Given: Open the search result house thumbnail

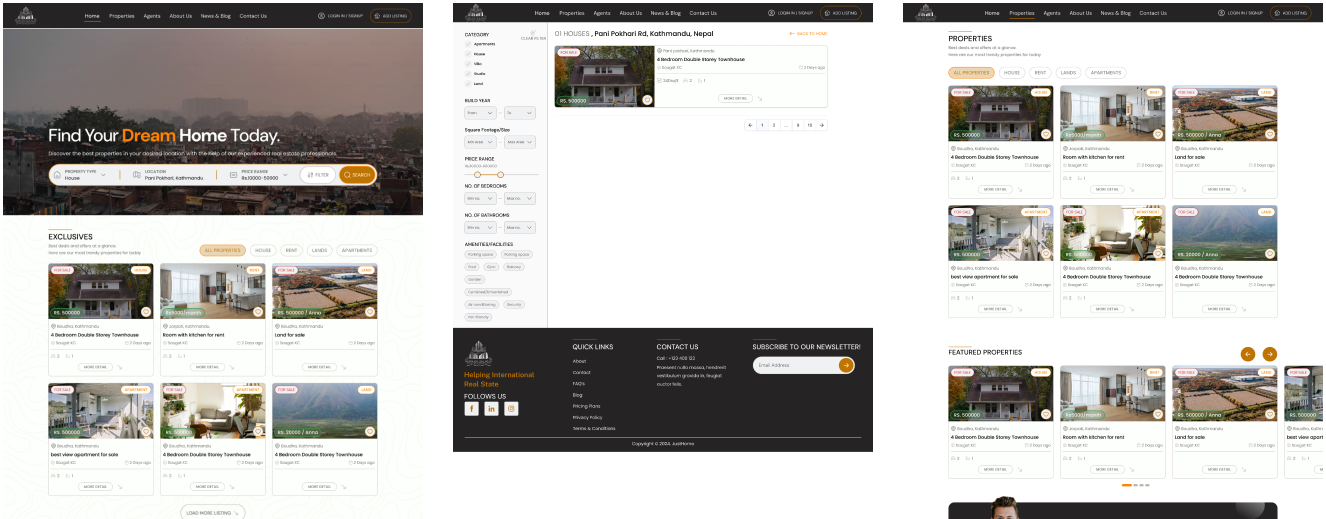Looking at the screenshot, I should click(604, 76).
